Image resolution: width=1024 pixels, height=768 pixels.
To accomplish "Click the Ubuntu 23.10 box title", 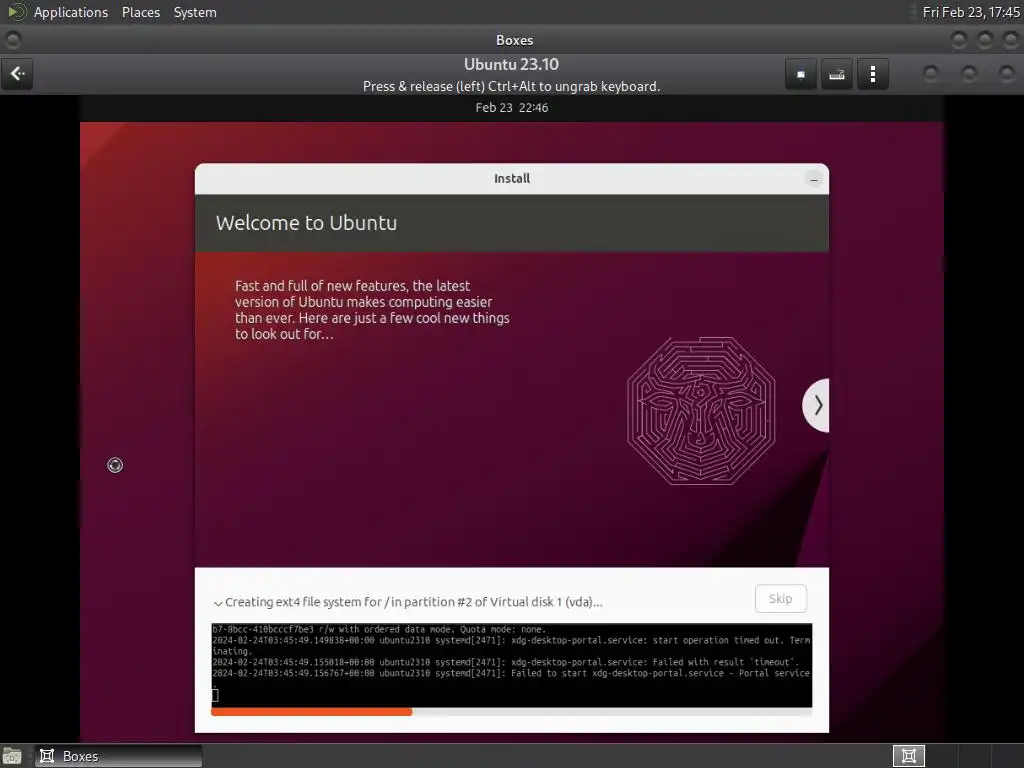I will (511, 65).
